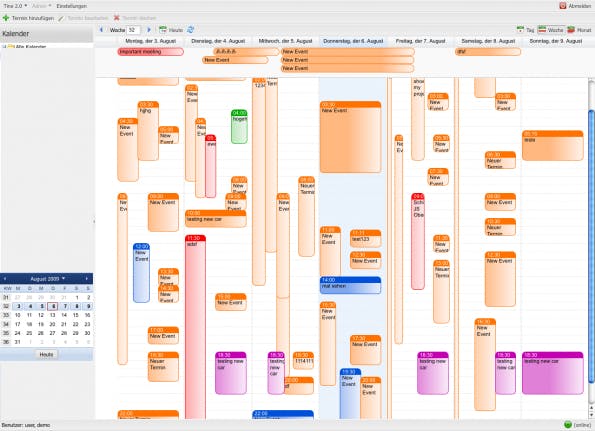Click the Heute calendar icon in week toolbar
This screenshot has width=595, height=431.
click(x=163, y=30)
